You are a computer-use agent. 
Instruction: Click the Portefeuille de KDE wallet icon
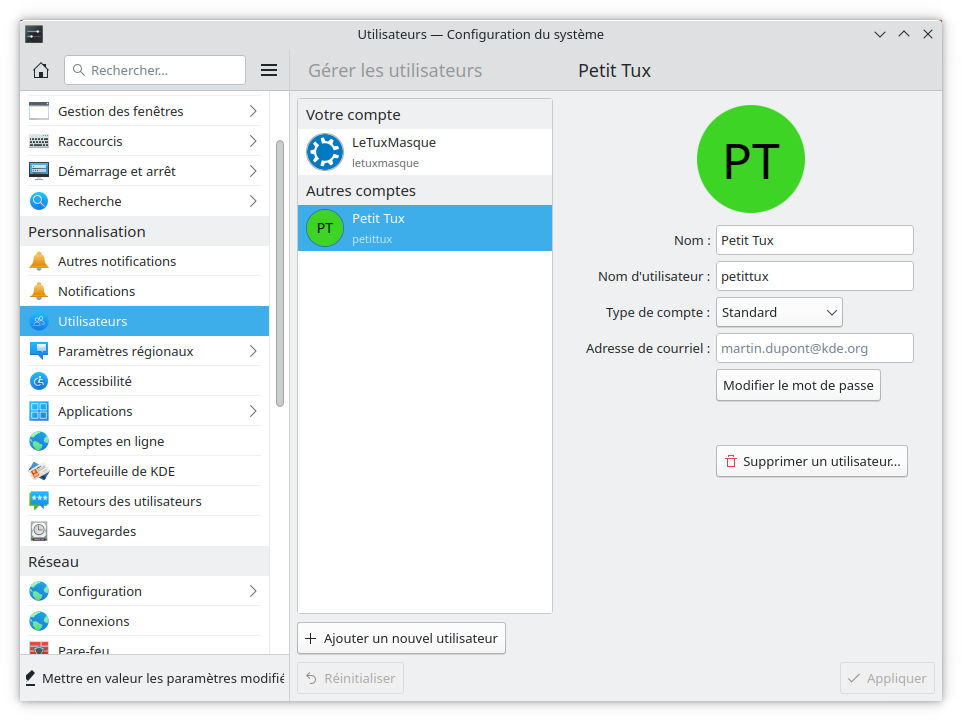click(x=39, y=471)
